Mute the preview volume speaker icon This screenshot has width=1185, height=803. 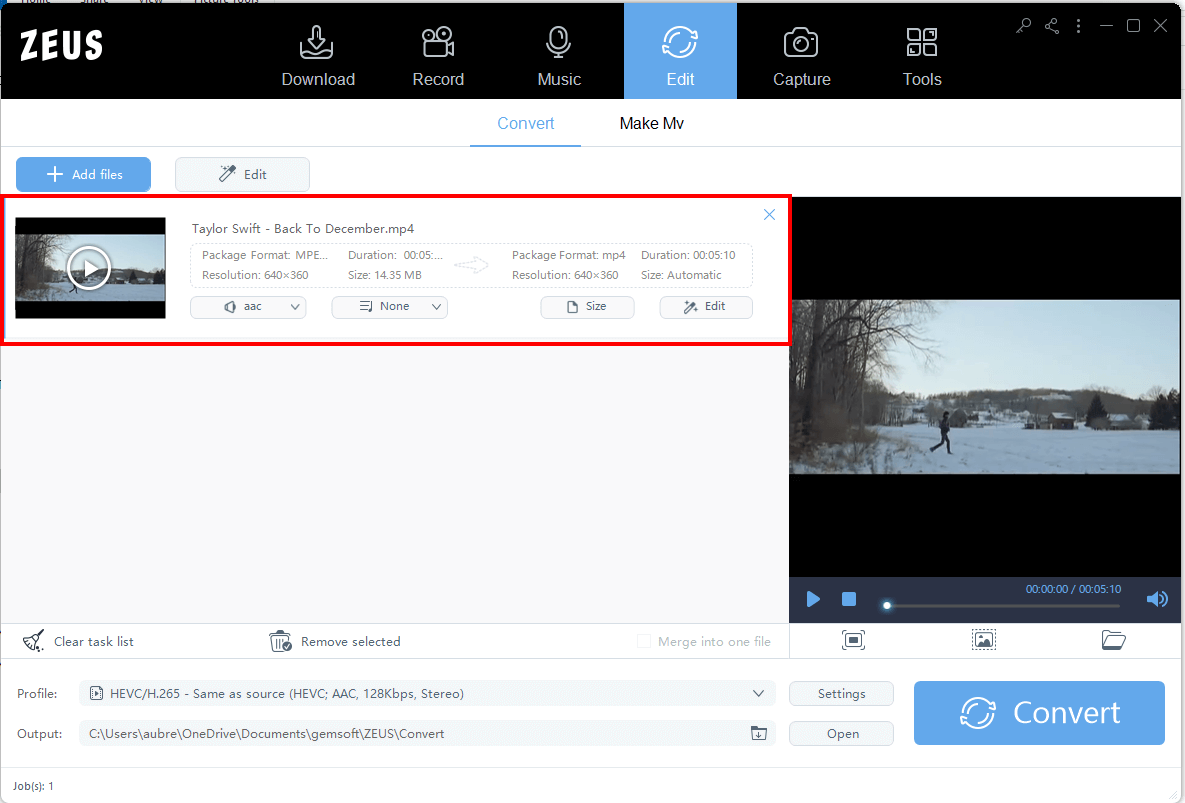[x=1157, y=599]
